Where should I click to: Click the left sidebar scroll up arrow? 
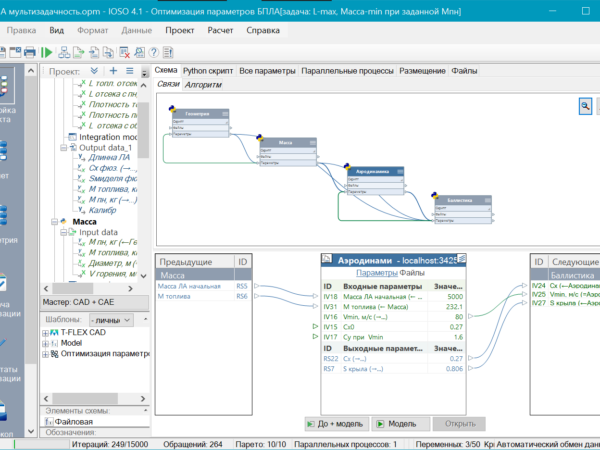point(31,70)
